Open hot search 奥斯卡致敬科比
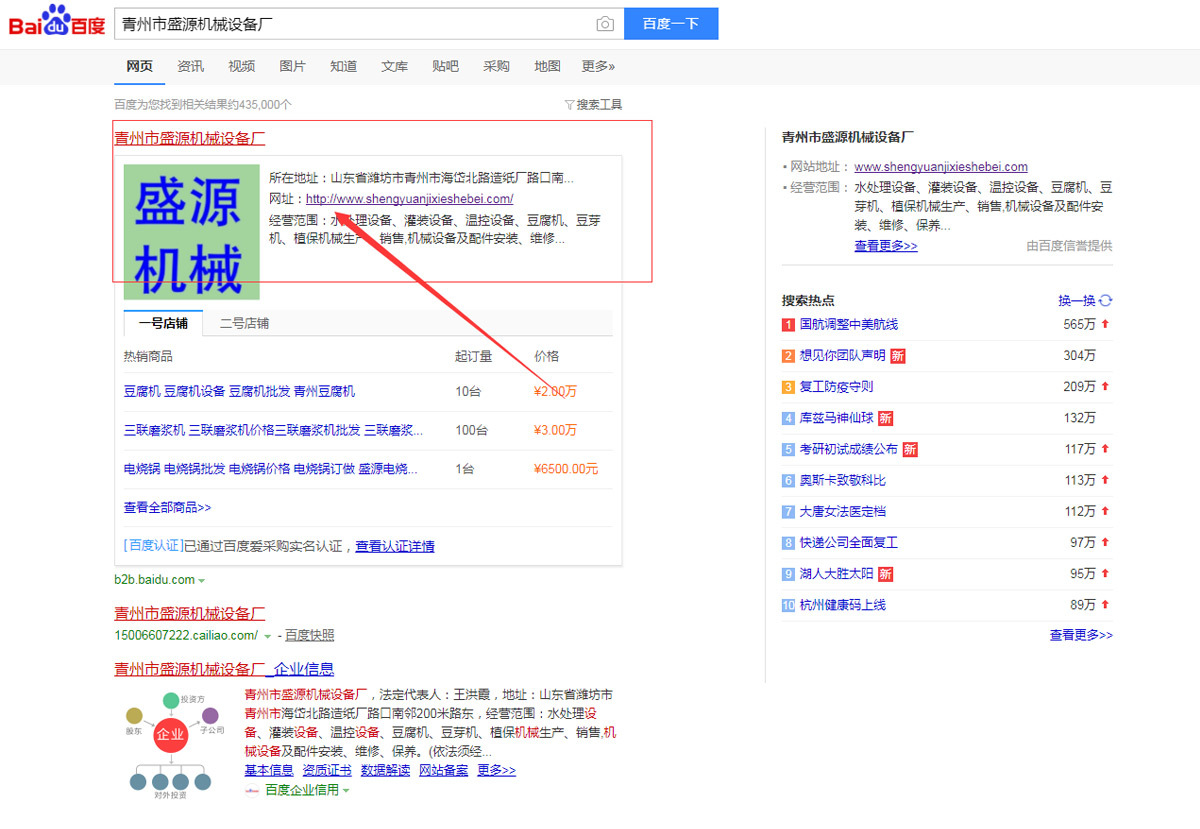 843,480
